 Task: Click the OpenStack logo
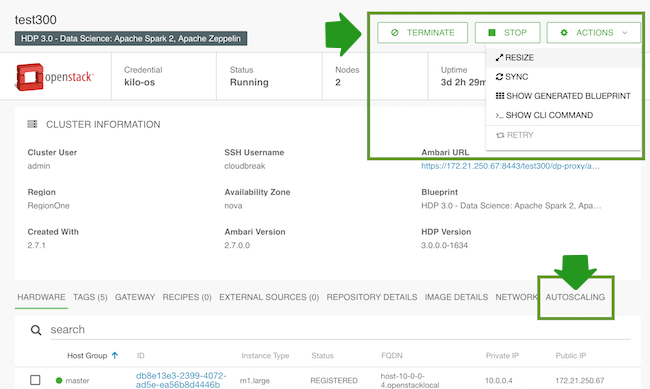click(55, 77)
